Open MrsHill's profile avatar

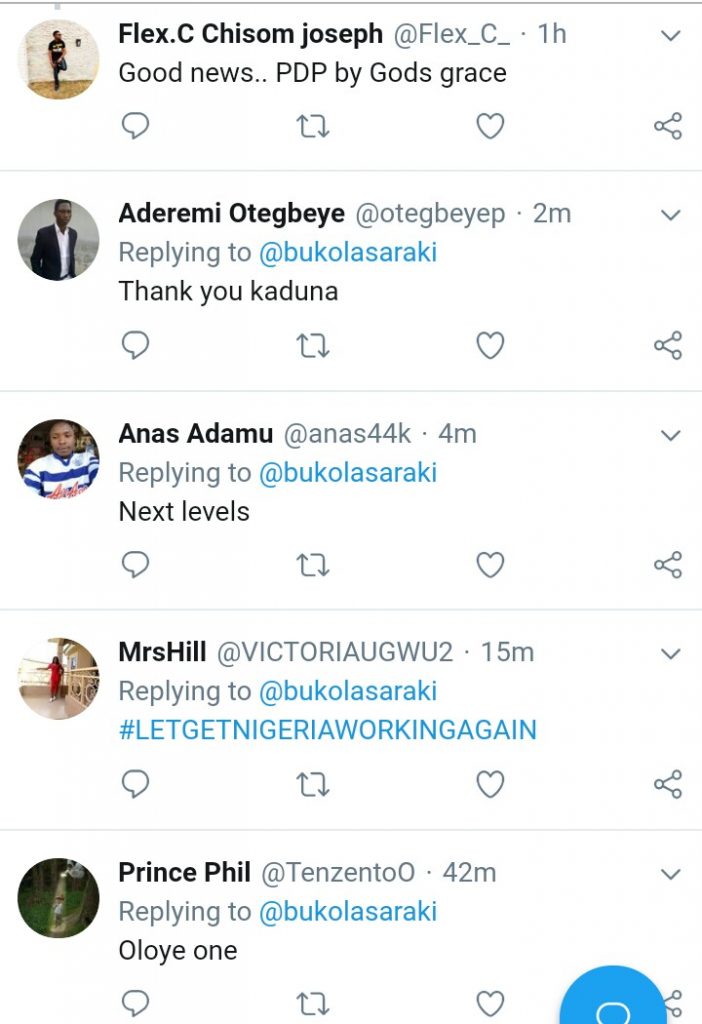(x=59, y=679)
